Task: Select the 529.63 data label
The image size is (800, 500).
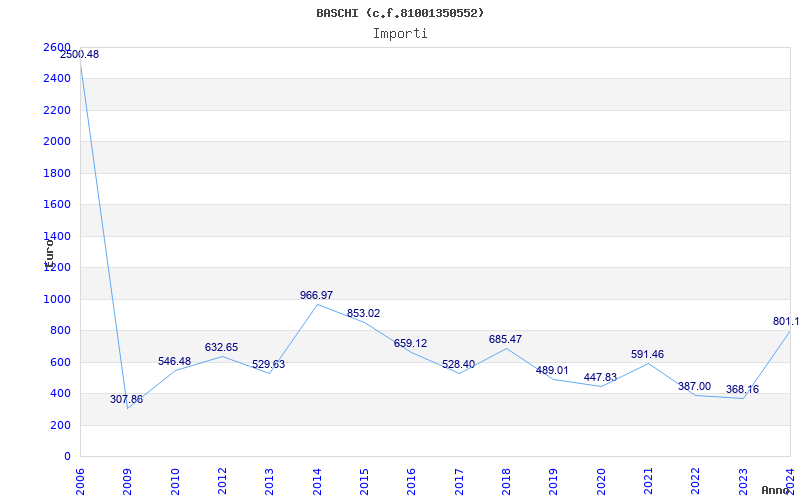Action: pyautogui.click(x=268, y=364)
